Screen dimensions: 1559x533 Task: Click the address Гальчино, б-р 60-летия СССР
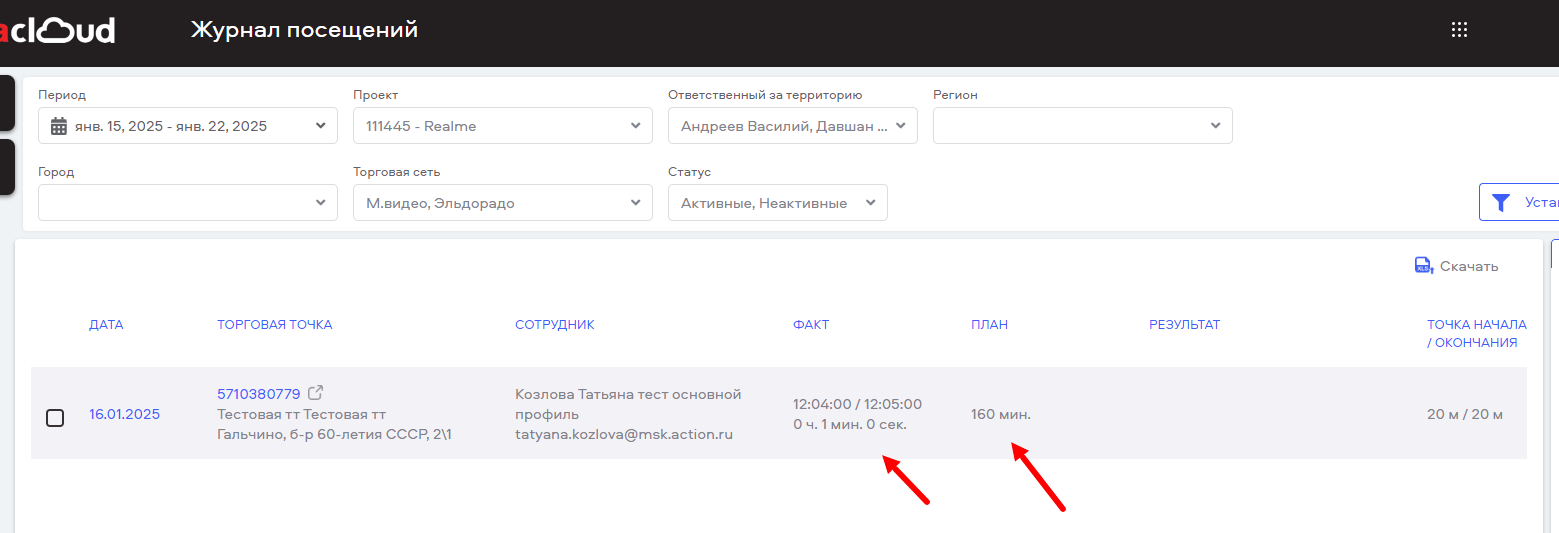click(x=334, y=434)
